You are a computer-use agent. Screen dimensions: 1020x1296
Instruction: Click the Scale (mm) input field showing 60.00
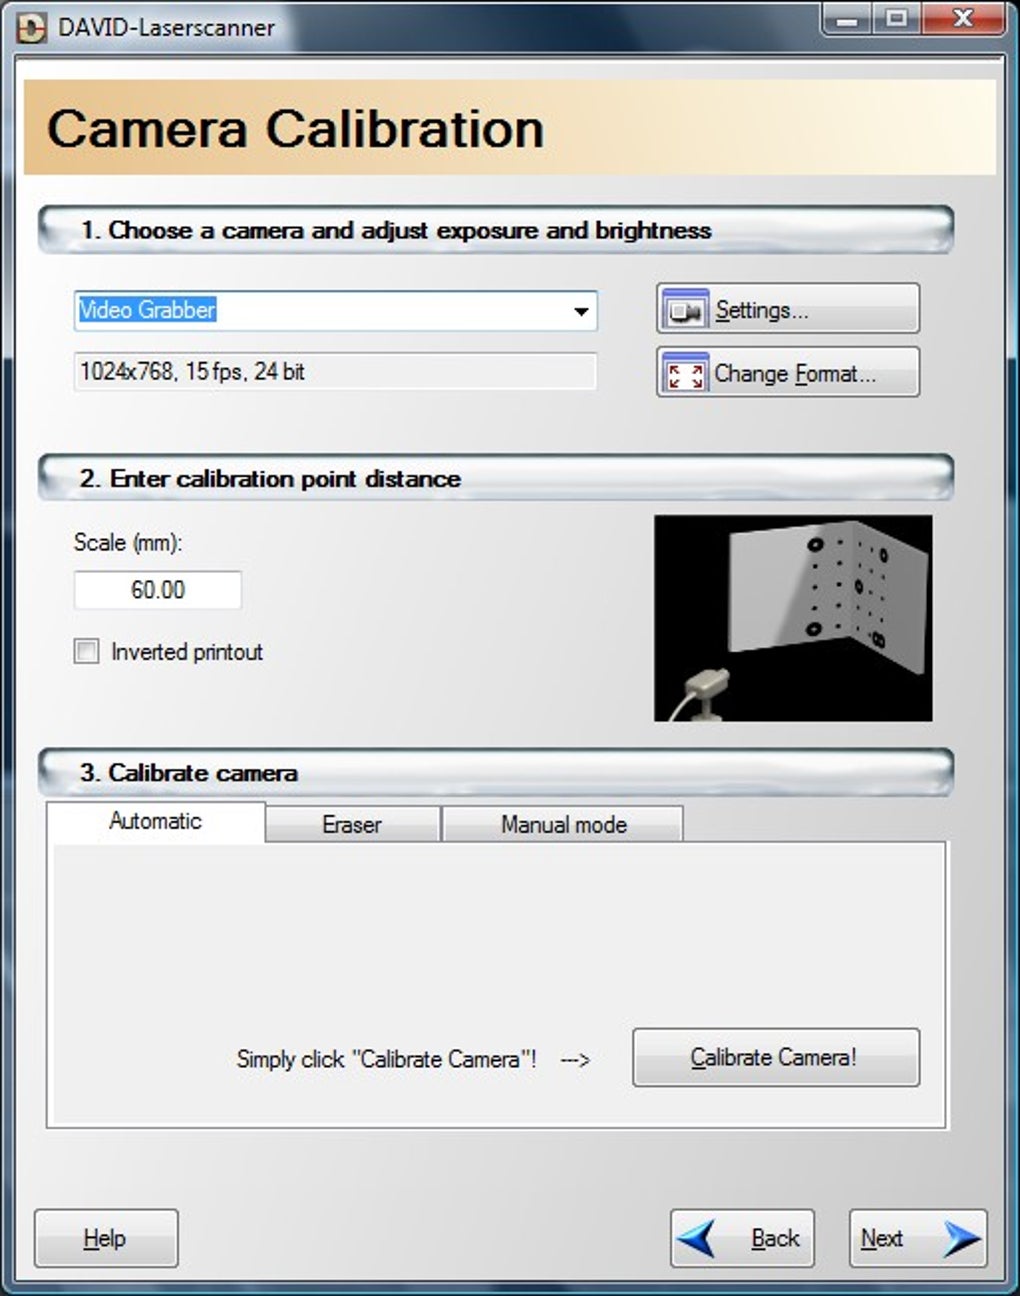tap(157, 590)
